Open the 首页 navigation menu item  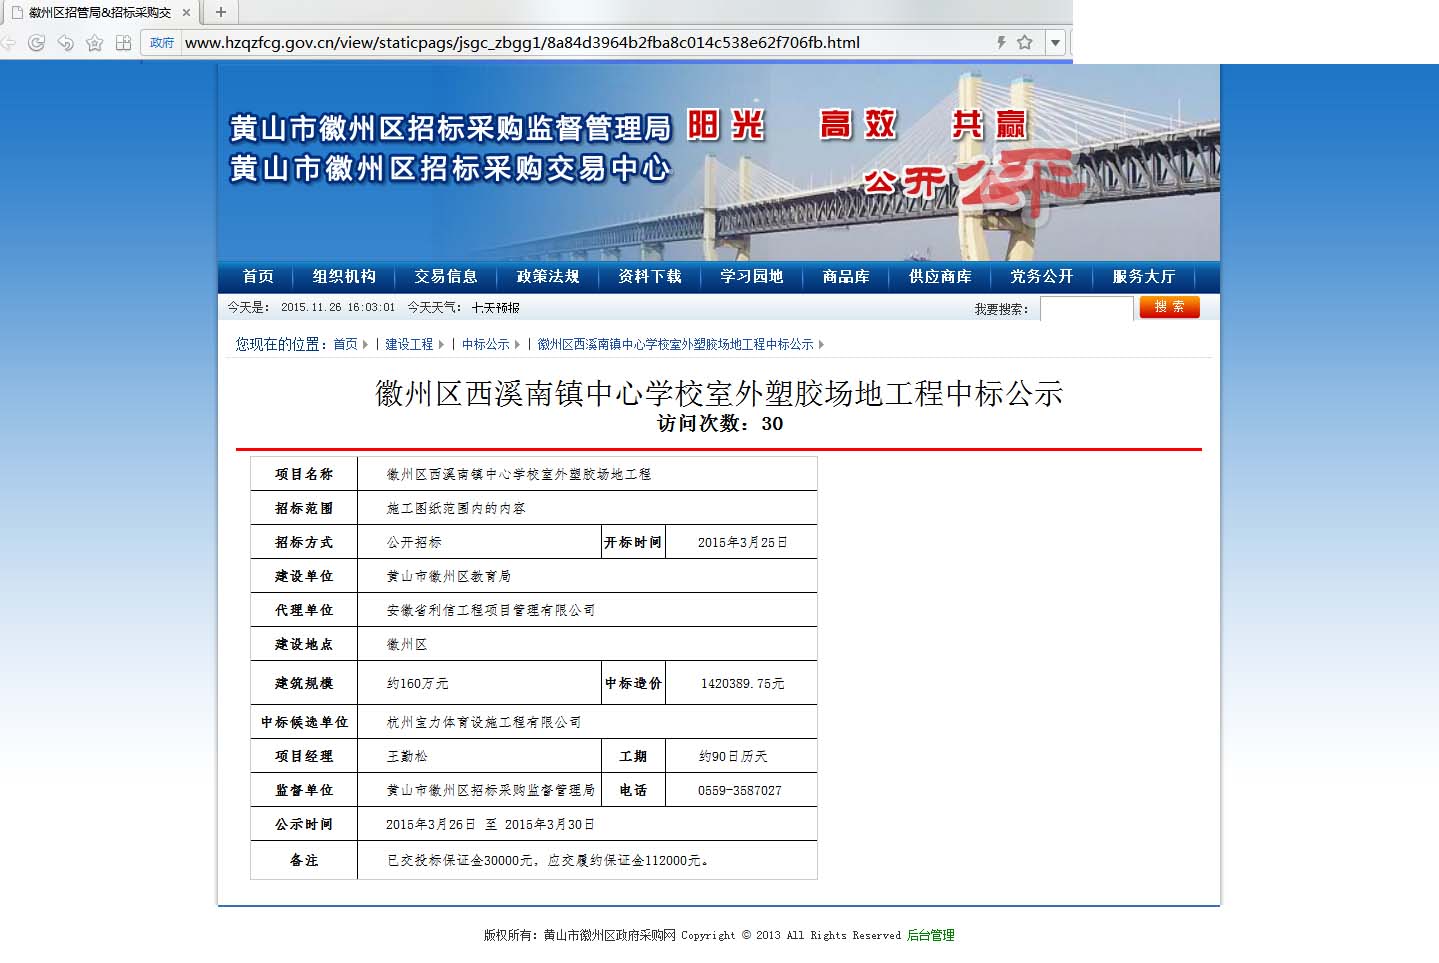tap(258, 277)
